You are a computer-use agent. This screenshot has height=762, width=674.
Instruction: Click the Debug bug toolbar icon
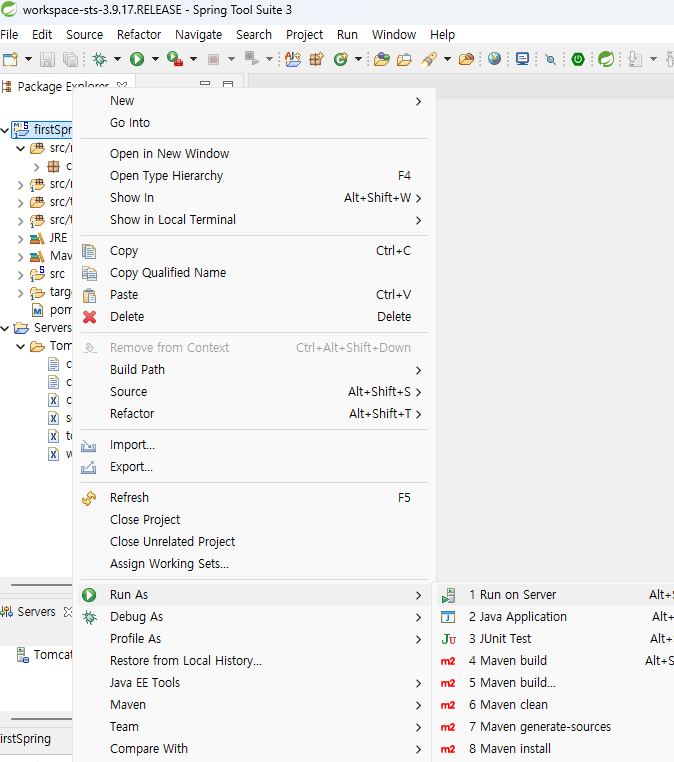[100, 59]
